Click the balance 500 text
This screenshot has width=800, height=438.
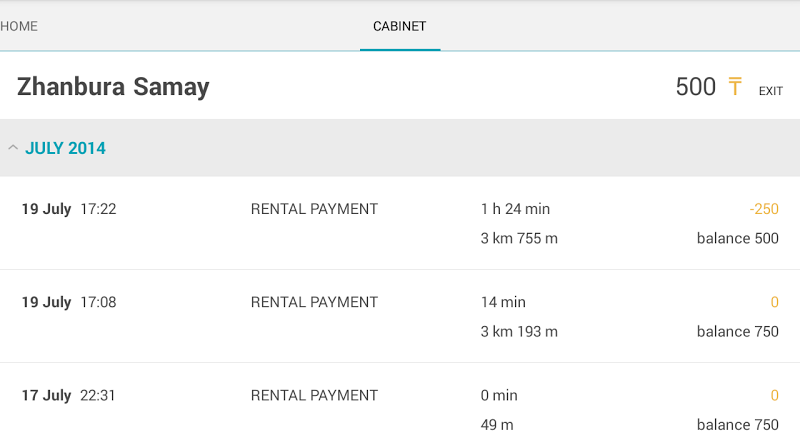click(x=737, y=238)
